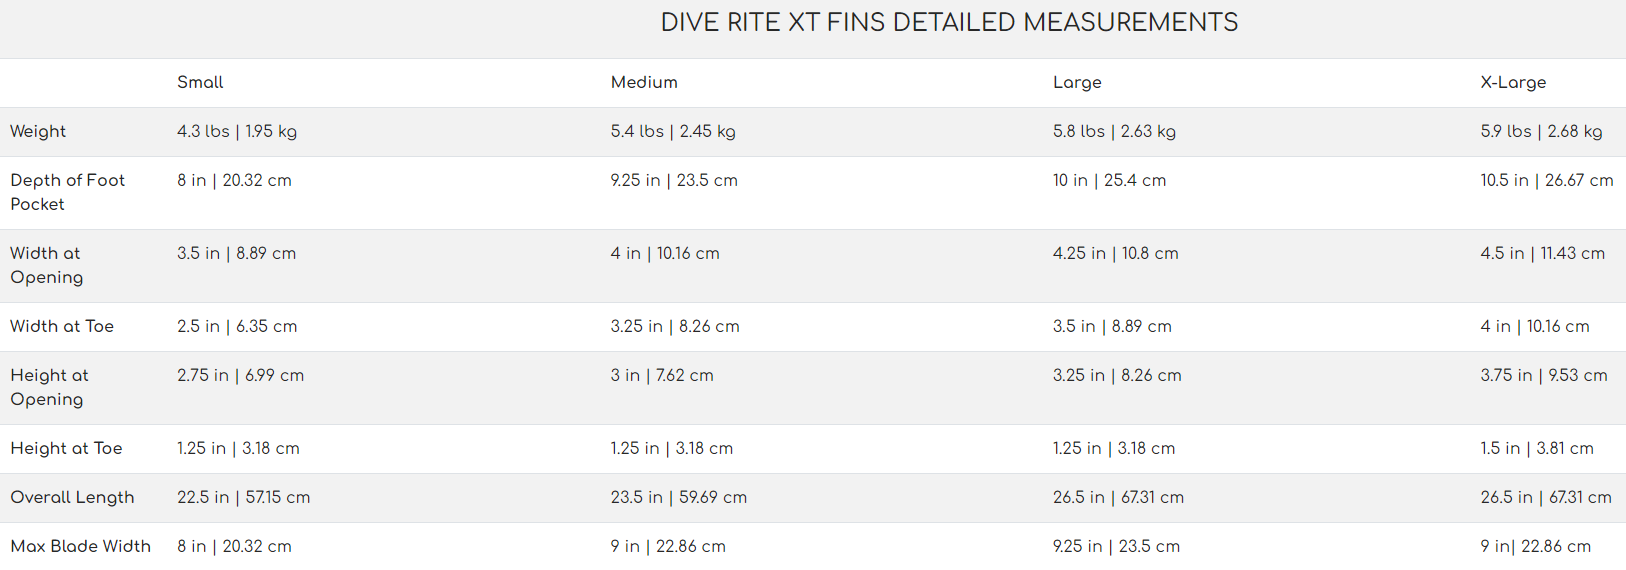Click the Height at Toe row label
1626x570 pixels.
(66, 449)
